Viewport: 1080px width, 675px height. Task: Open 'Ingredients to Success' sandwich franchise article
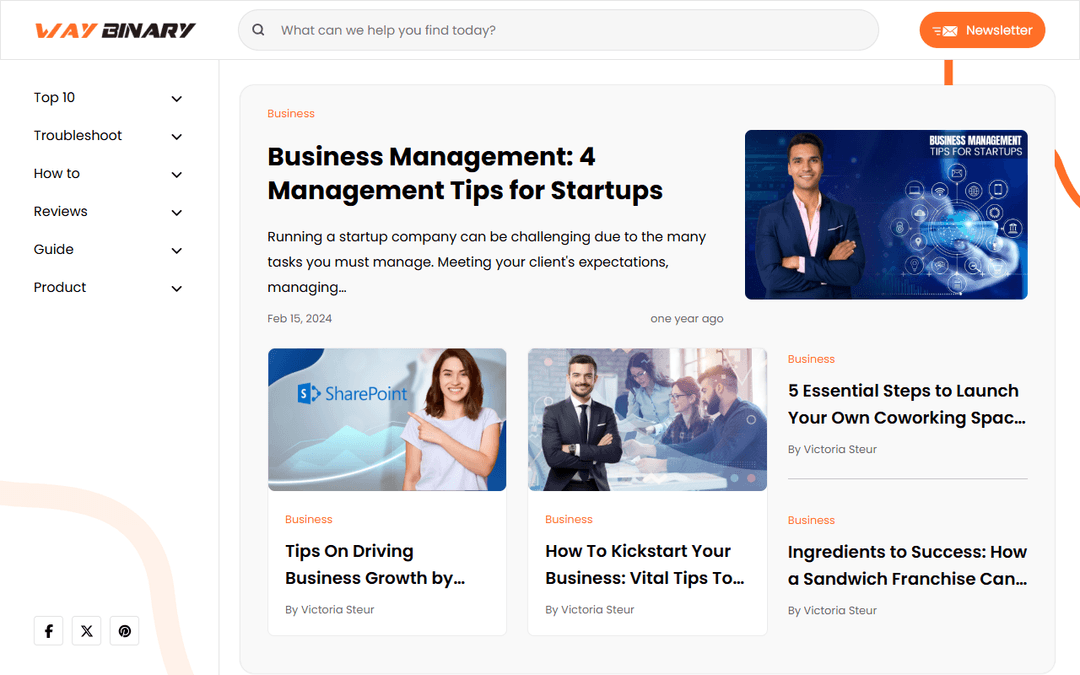pos(907,565)
